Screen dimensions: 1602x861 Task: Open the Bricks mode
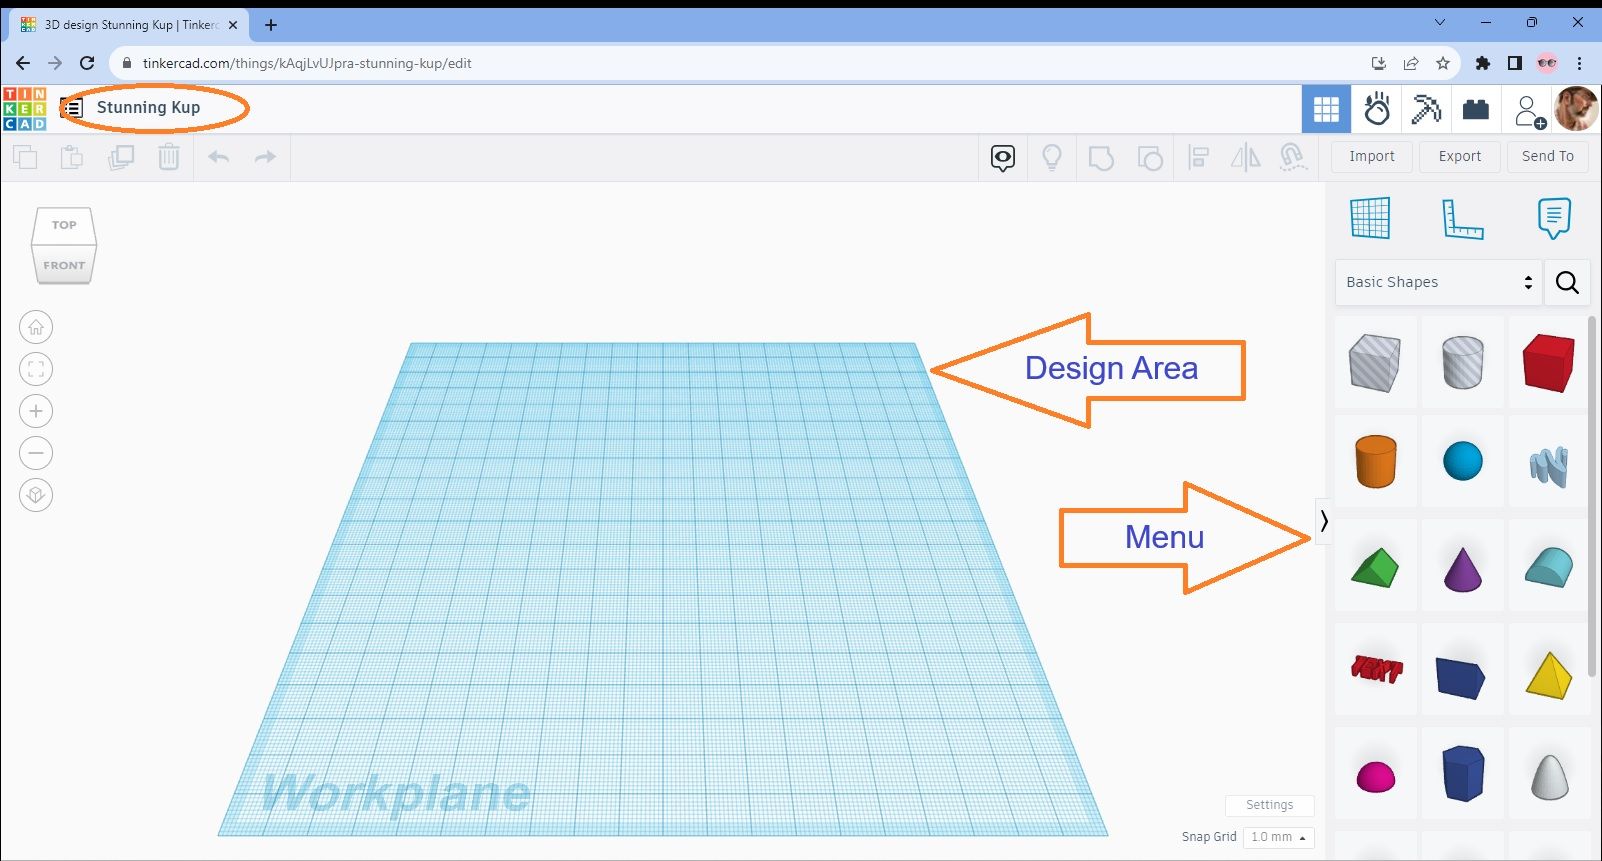point(1476,109)
